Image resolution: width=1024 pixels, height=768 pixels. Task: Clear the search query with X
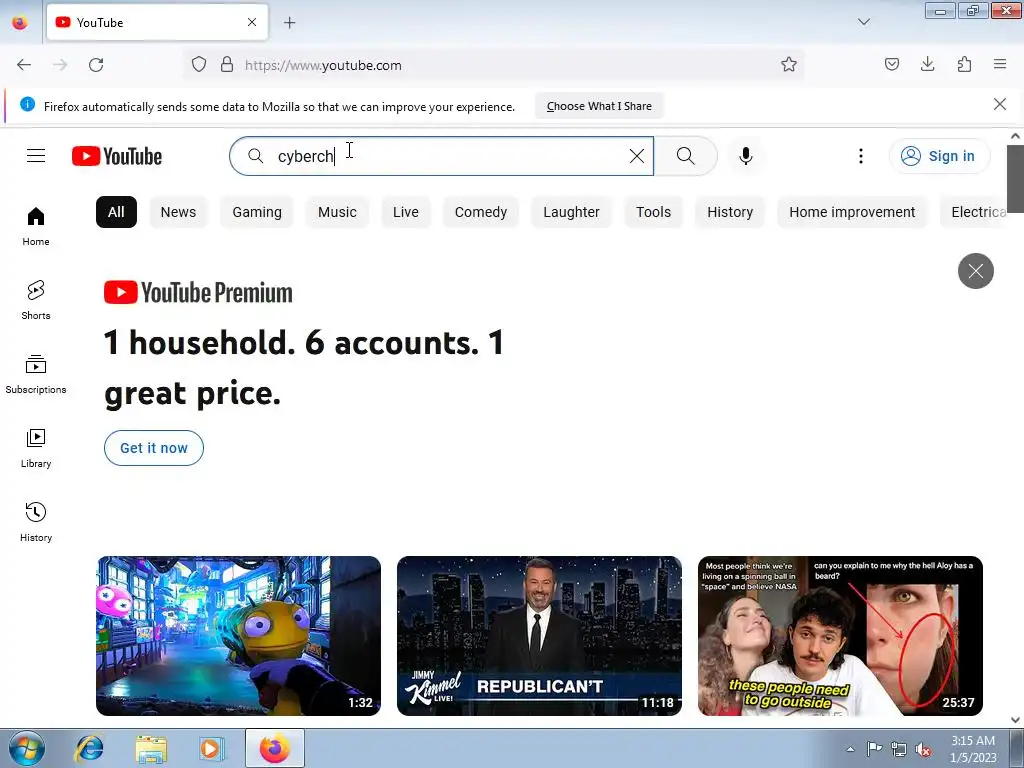[x=637, y=156]
